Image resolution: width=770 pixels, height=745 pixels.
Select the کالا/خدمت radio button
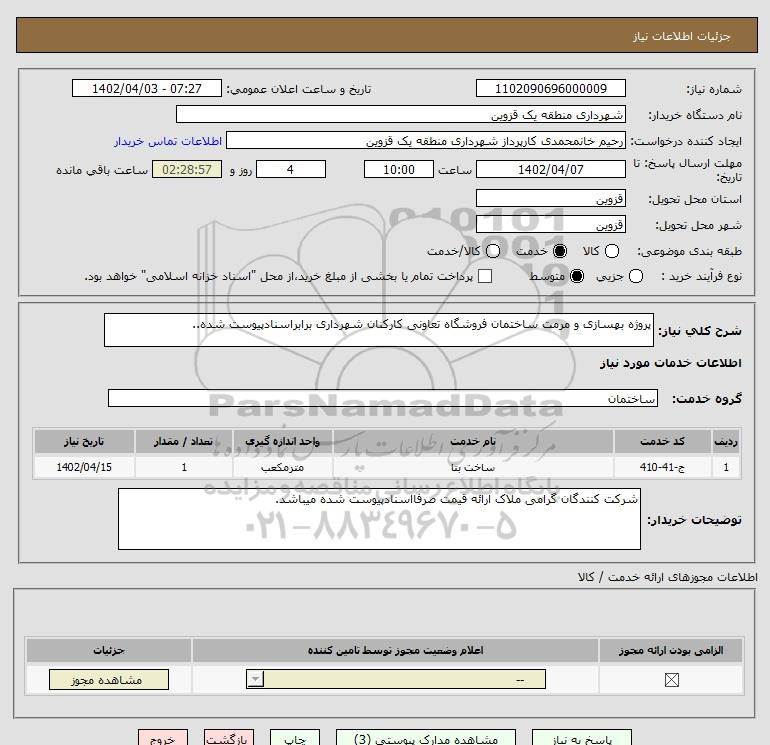(493, 251)
